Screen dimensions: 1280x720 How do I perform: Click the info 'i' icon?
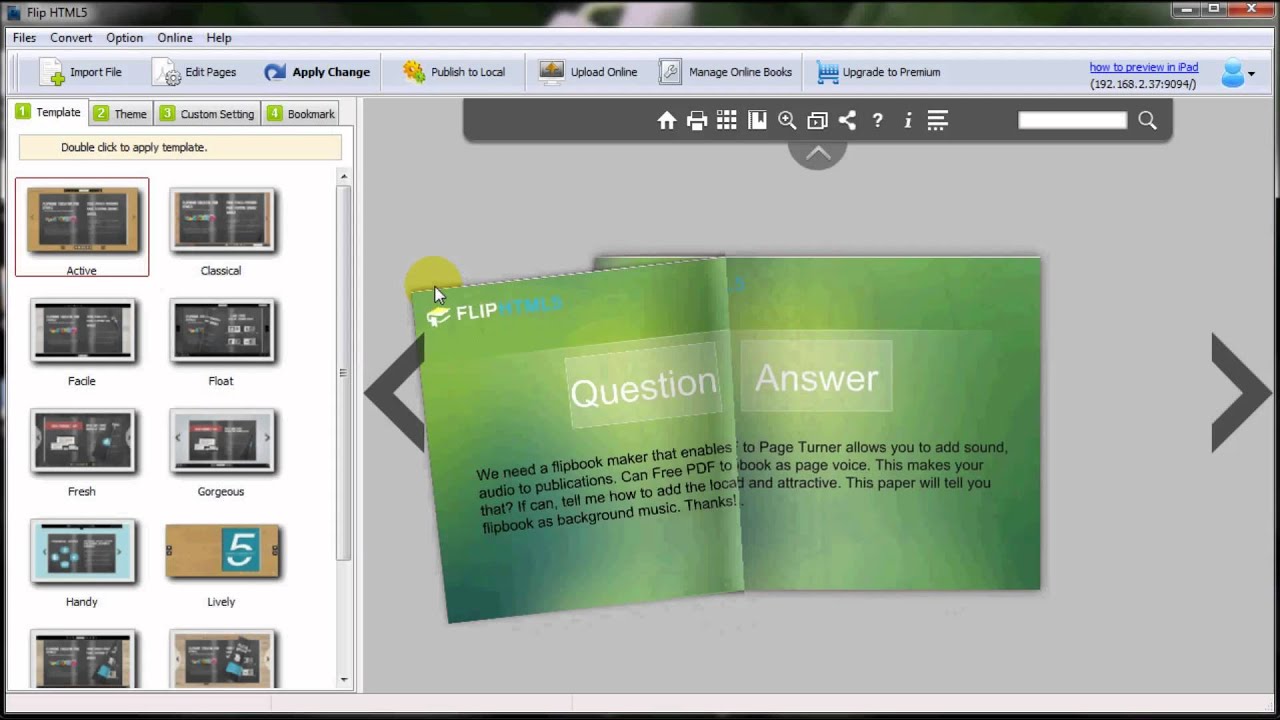(x=907, y=120)
